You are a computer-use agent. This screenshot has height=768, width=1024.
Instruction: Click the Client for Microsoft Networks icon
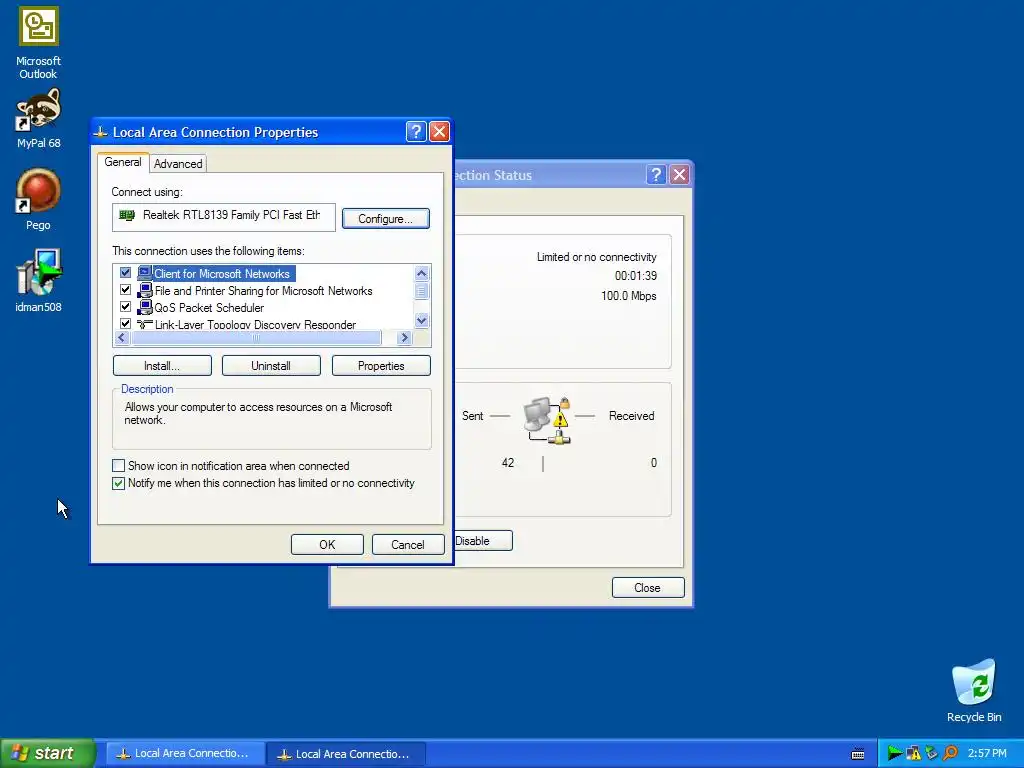[145, 273]
